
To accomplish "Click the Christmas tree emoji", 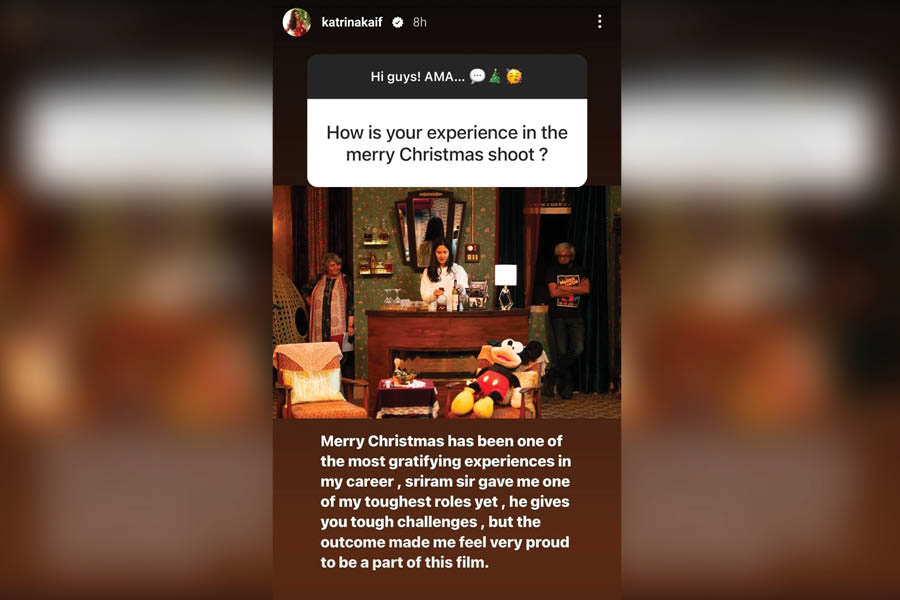I will (x=495, y=76).
